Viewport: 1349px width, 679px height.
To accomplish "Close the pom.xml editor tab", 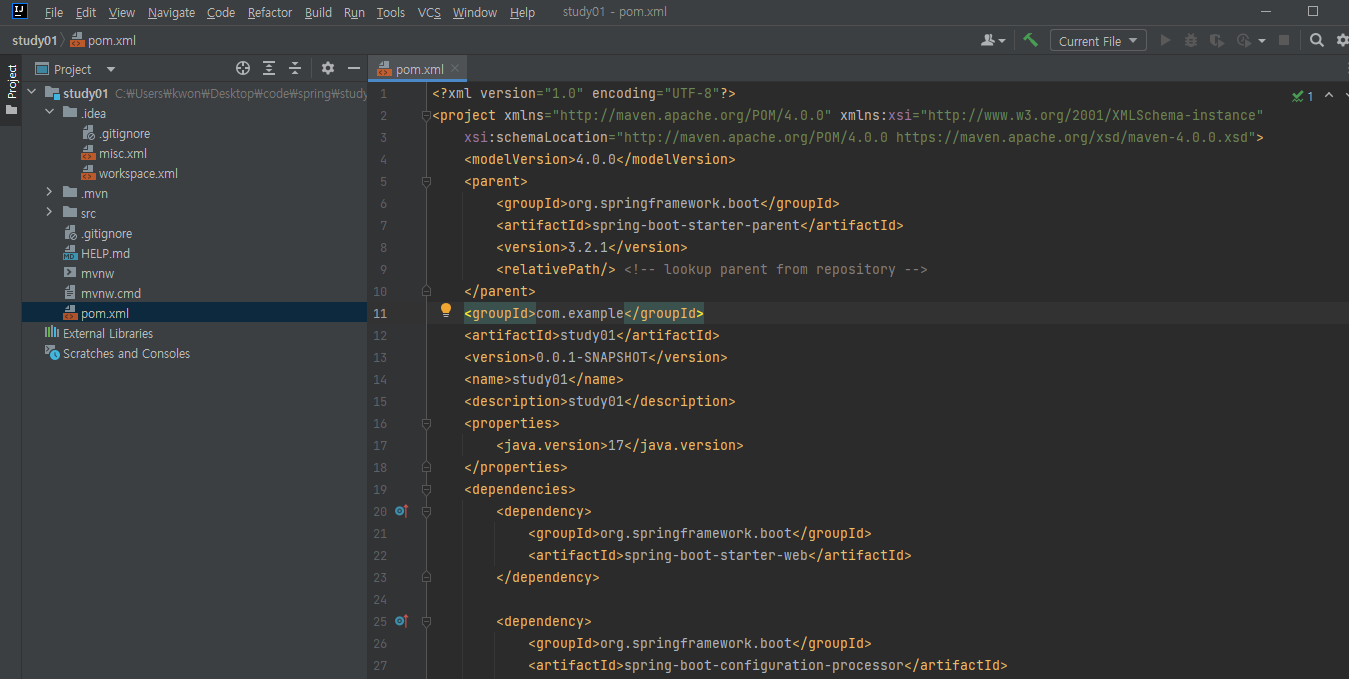I will pyautogui.click(x=455, y=68).
